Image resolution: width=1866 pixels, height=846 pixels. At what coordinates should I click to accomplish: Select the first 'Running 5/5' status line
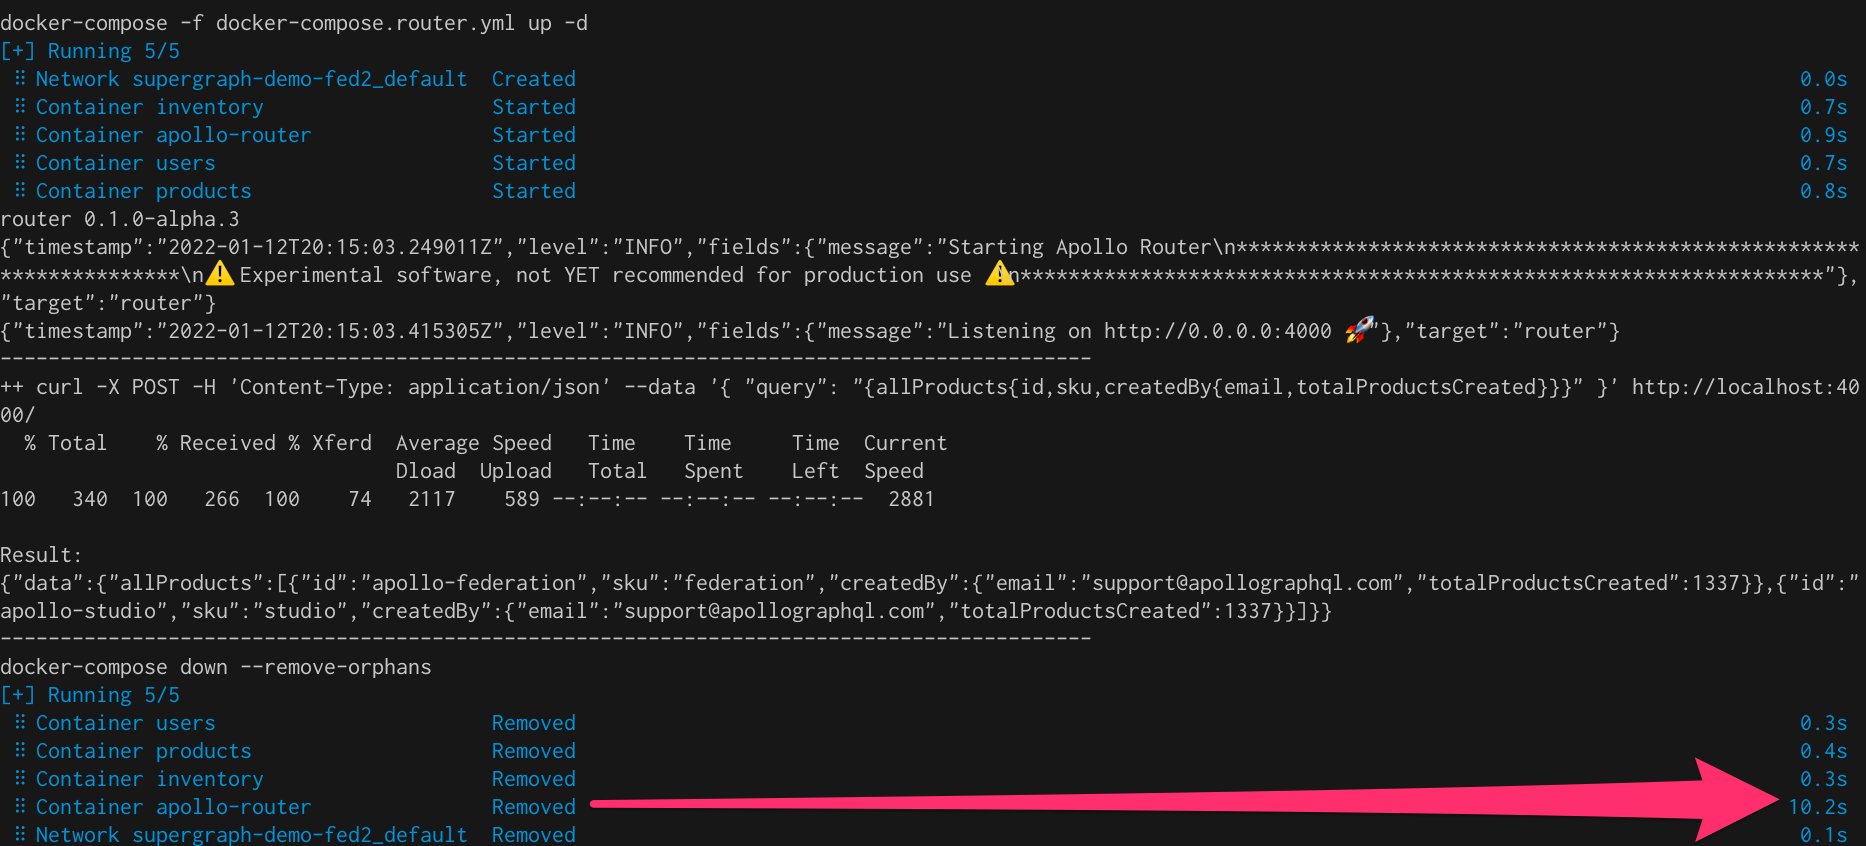pyautogui.click(x=90, y=51)
